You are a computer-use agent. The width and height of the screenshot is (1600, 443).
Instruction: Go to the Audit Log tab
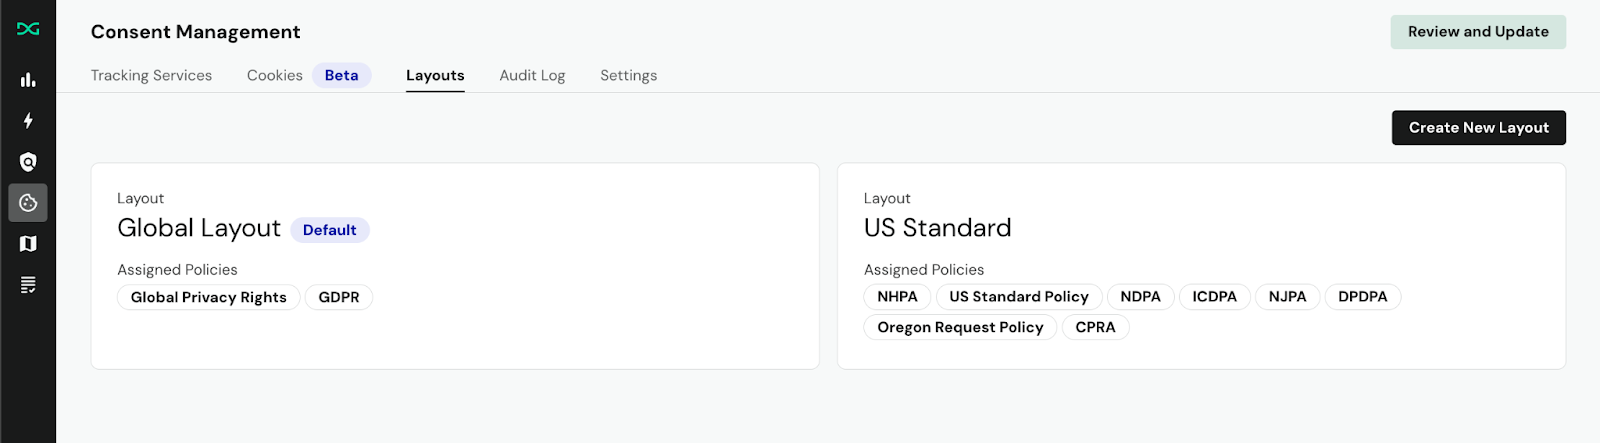point(532,76)
